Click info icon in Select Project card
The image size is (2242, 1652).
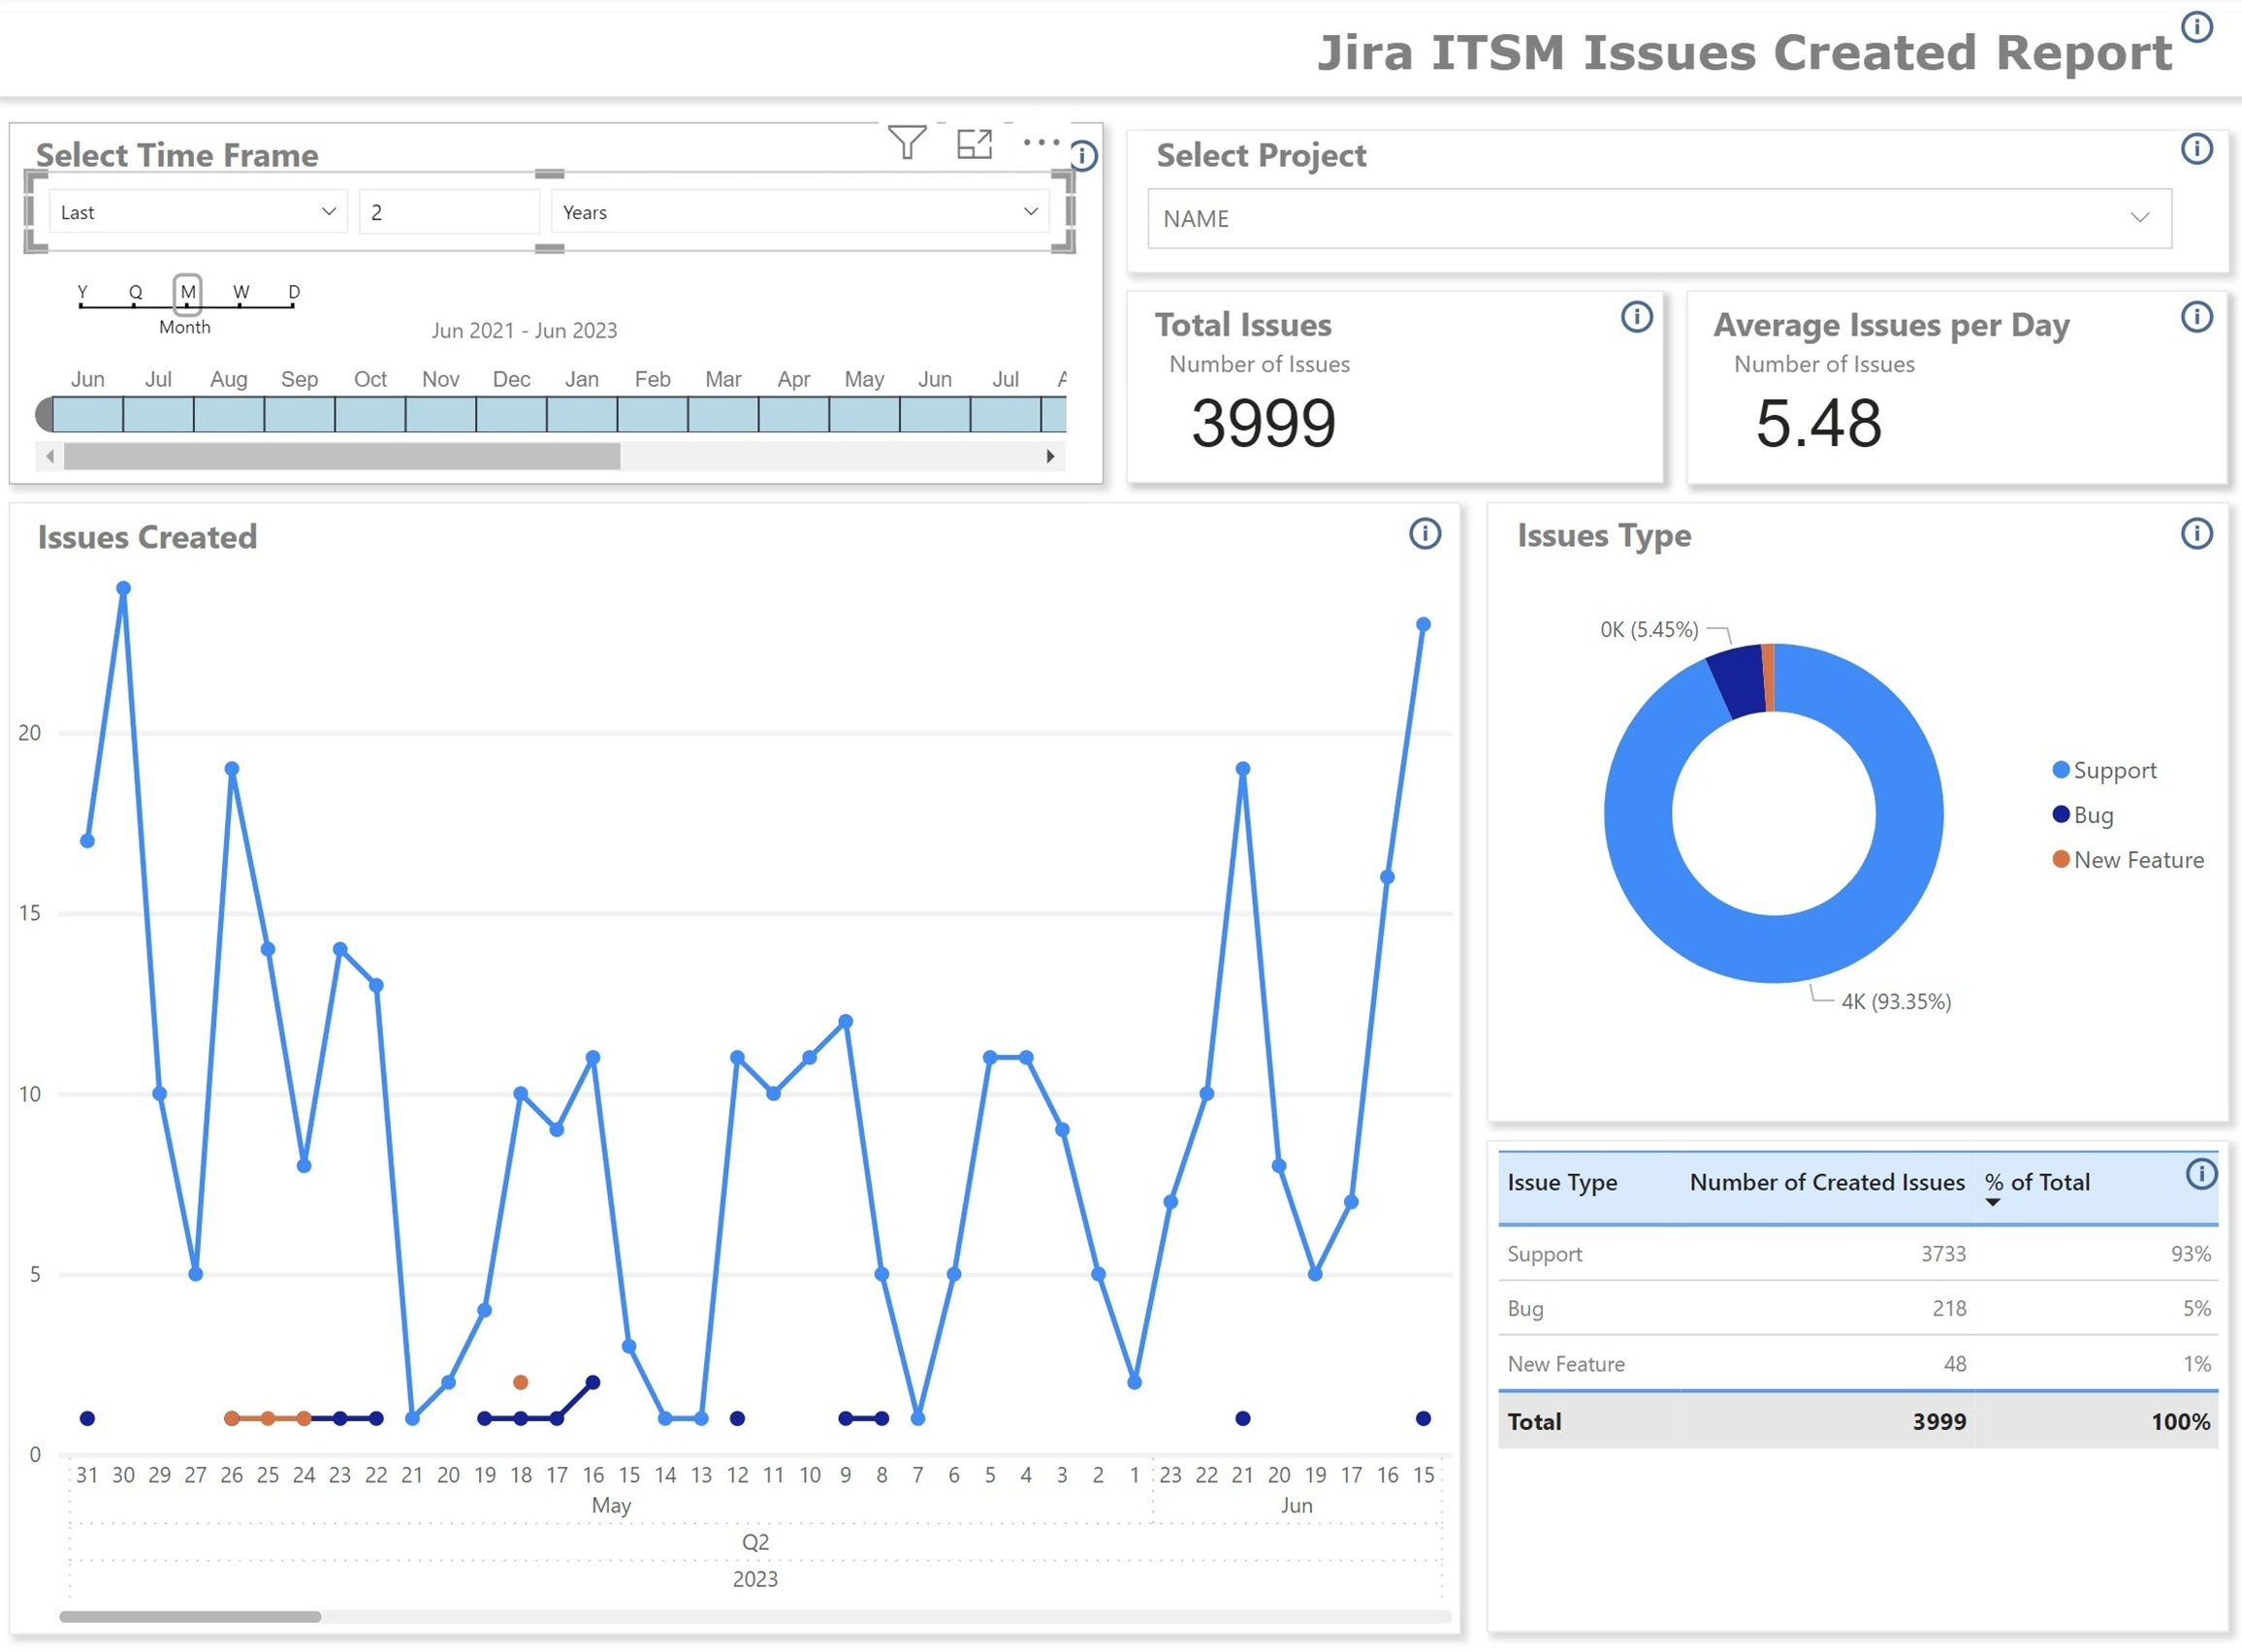pyautogui.click(x=2196, y=150)
